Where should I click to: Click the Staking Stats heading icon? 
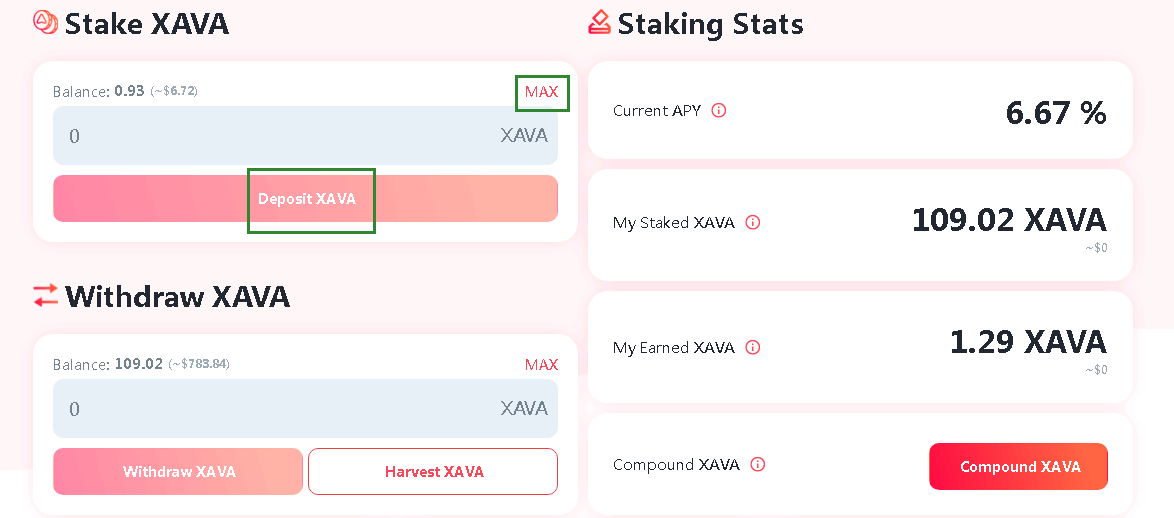[x=600, y=23]
